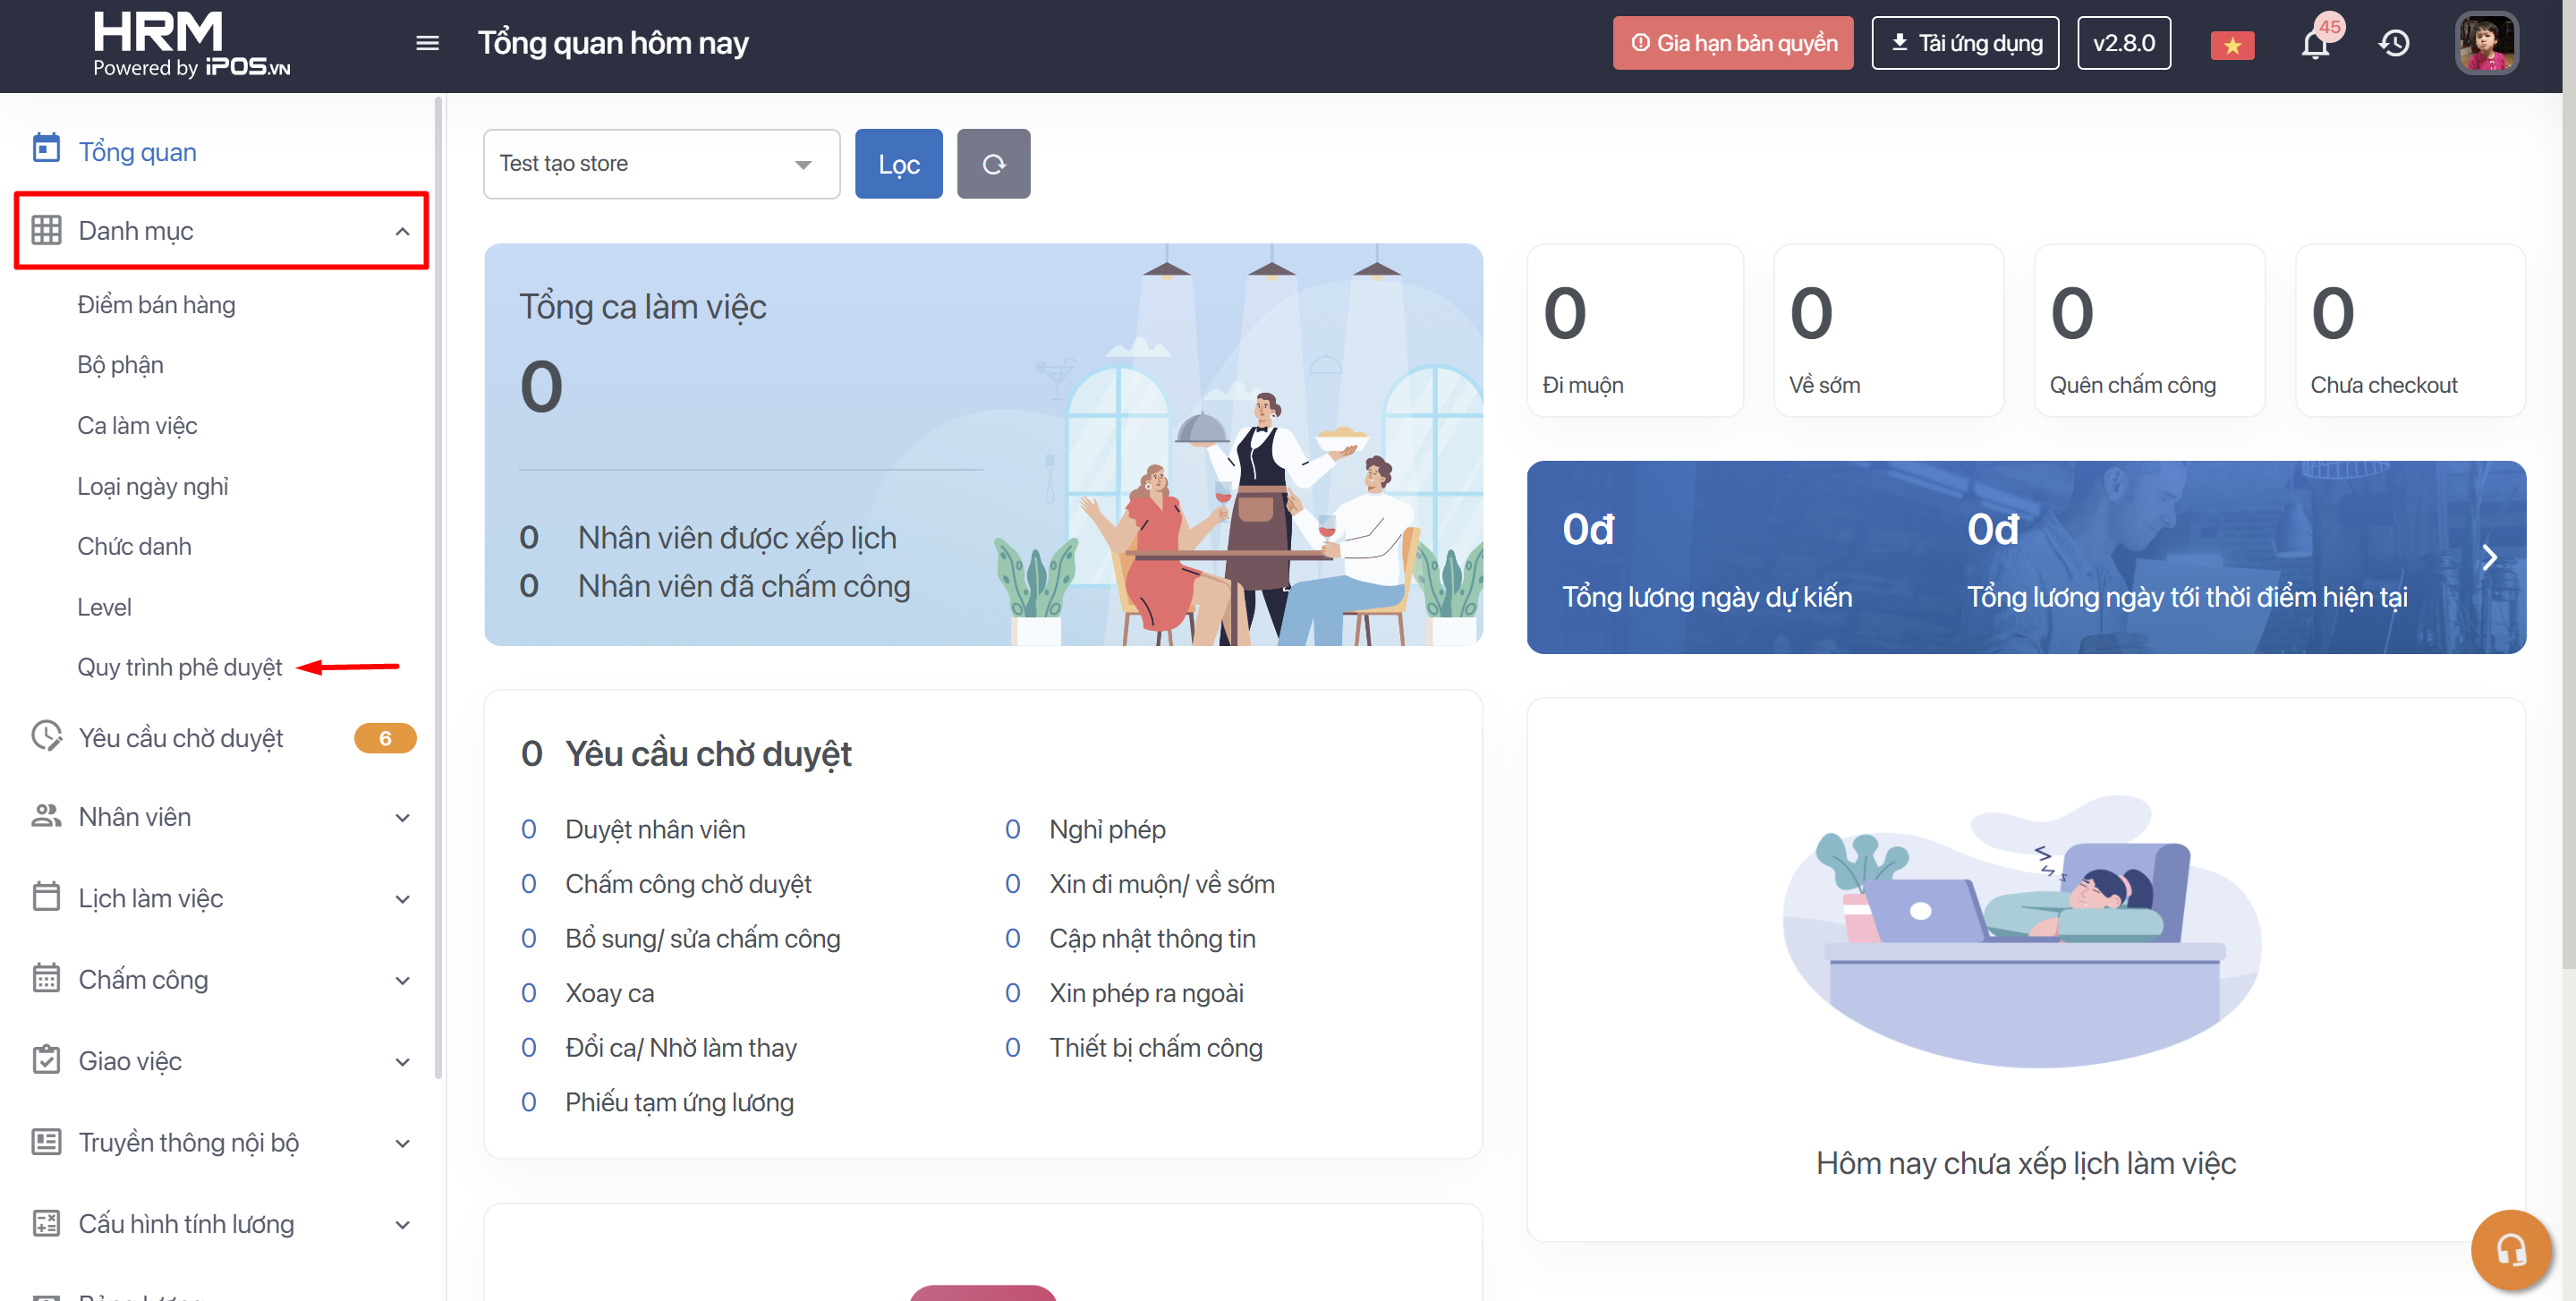Click the history clock icon
Image resolution: width=2576 pixels, height=1301 pixels.
(2394, 43)
